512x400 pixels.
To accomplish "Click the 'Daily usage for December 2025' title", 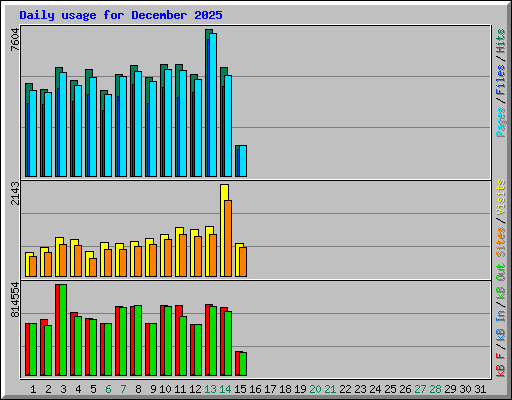I will tap(121, 15).
